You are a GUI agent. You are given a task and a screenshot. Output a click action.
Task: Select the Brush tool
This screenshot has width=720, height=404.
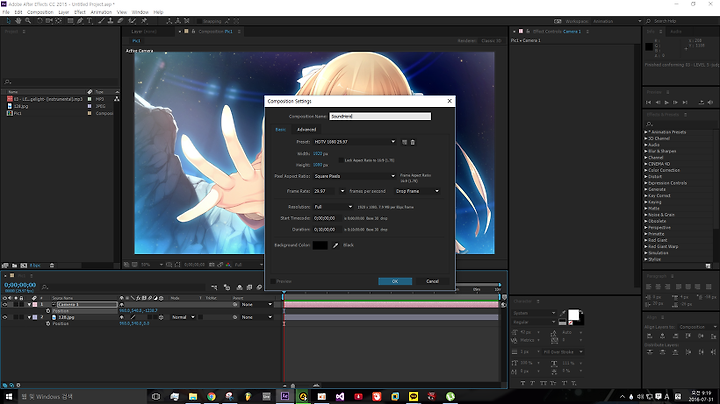coord(101,21)
